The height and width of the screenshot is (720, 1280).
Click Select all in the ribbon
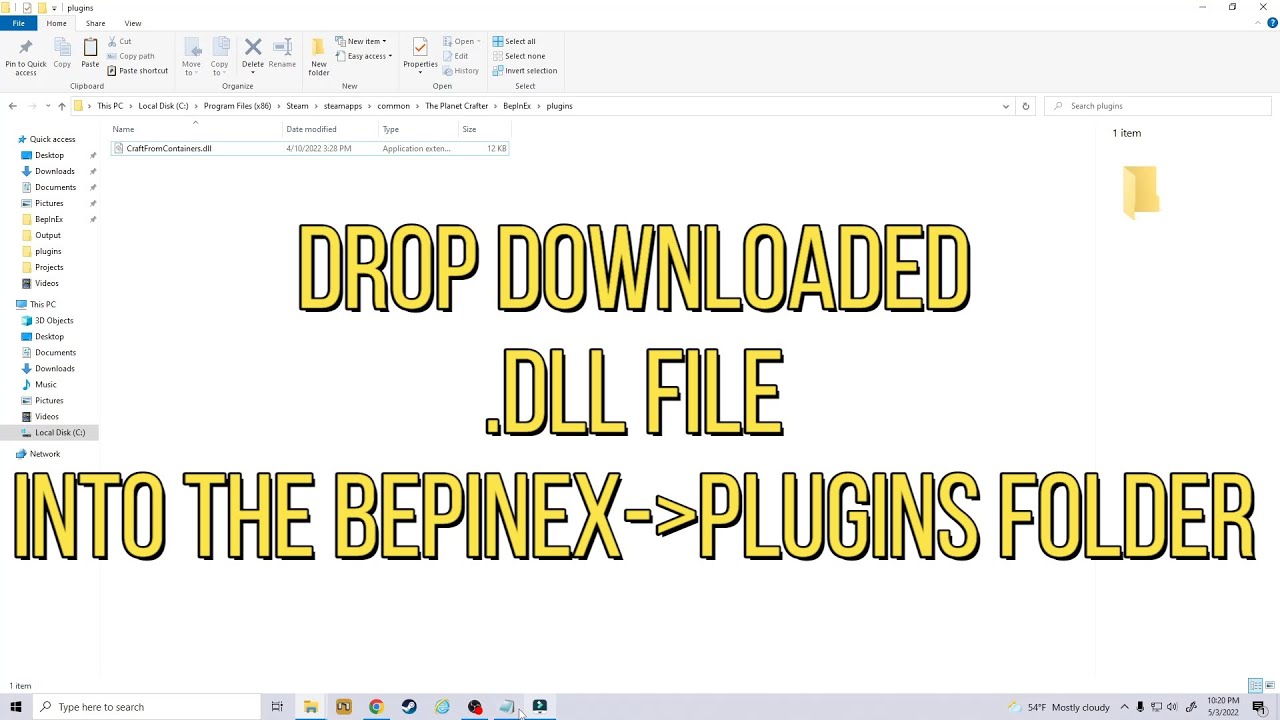514,42
